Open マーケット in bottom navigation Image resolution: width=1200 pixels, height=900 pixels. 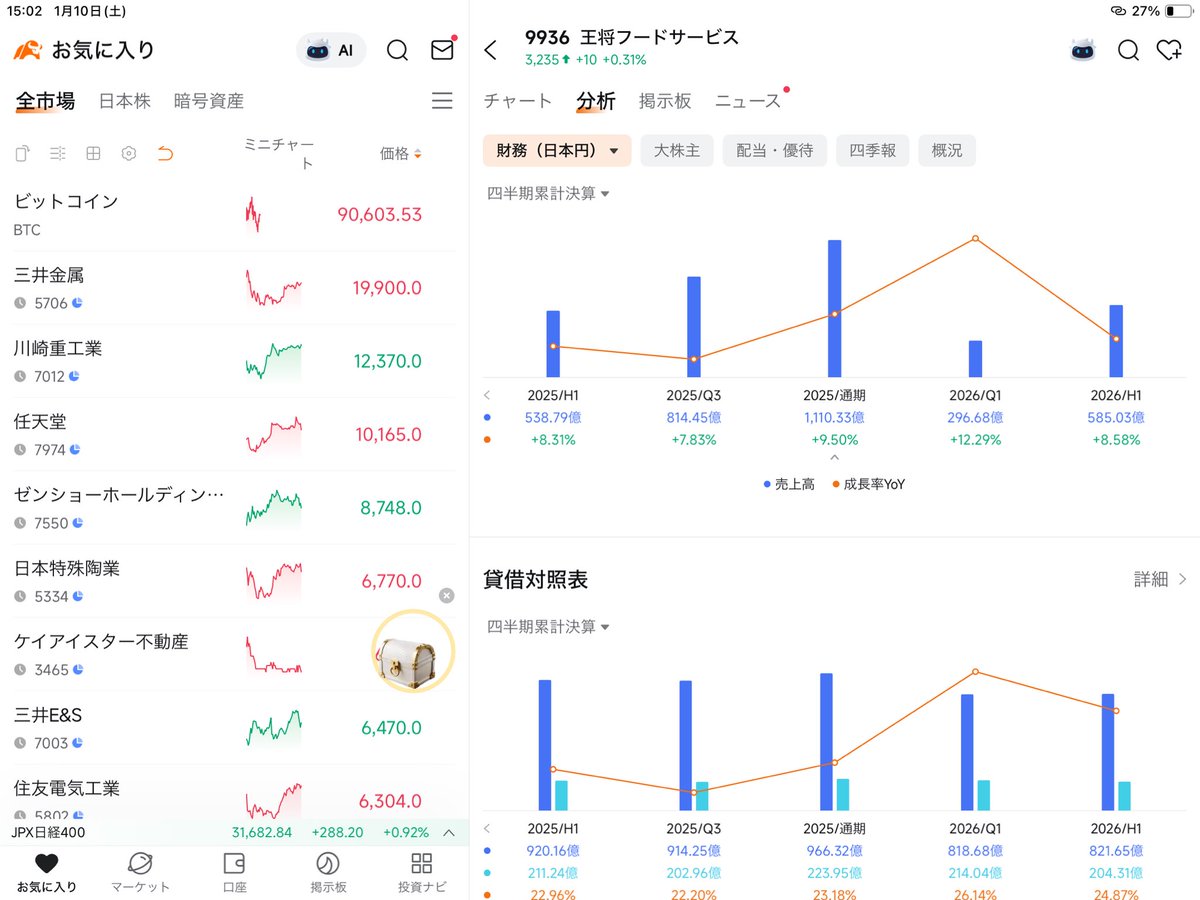140,873
